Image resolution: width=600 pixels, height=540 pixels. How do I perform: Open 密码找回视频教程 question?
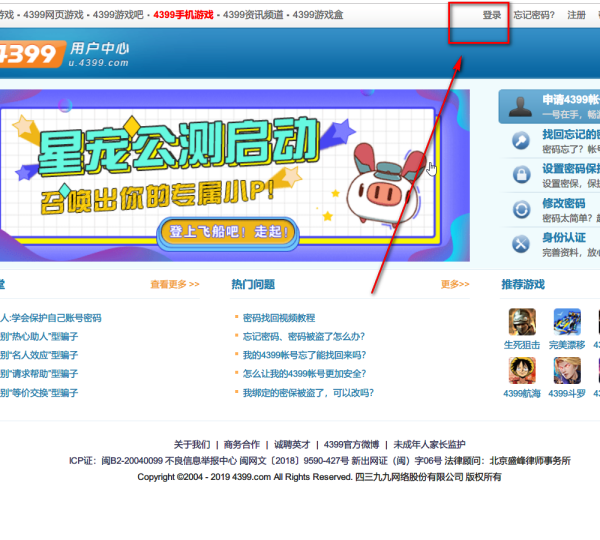coord(279,318)
